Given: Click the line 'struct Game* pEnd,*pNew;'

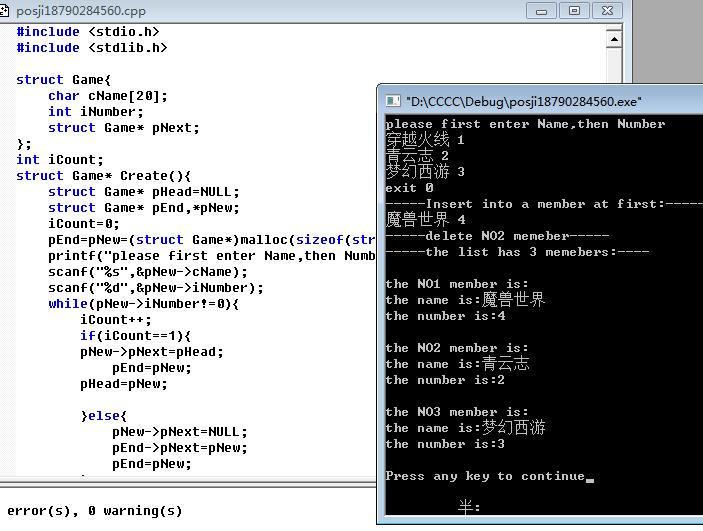Looking at the screenshot, I should pyautogui.click(x=144, y=208).
